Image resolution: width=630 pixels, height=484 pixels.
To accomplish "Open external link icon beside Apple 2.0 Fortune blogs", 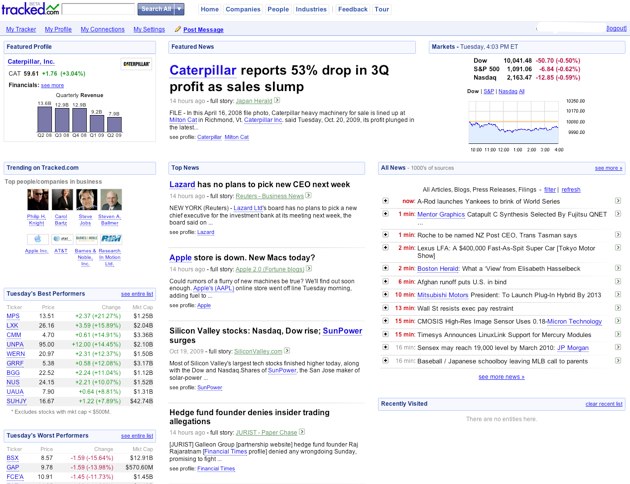I will pos(309,269).
